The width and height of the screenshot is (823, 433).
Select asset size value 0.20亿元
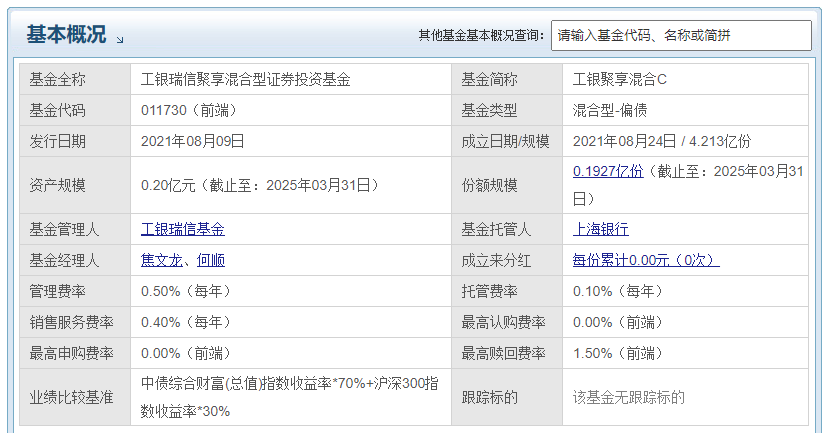tap(168, 186)
